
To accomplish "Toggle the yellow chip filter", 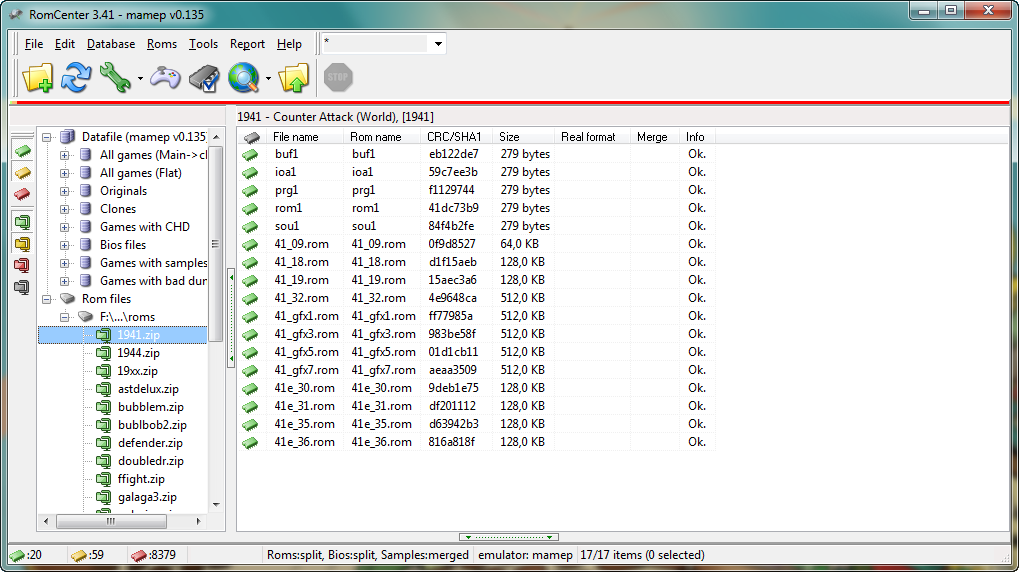I will 21,172.
